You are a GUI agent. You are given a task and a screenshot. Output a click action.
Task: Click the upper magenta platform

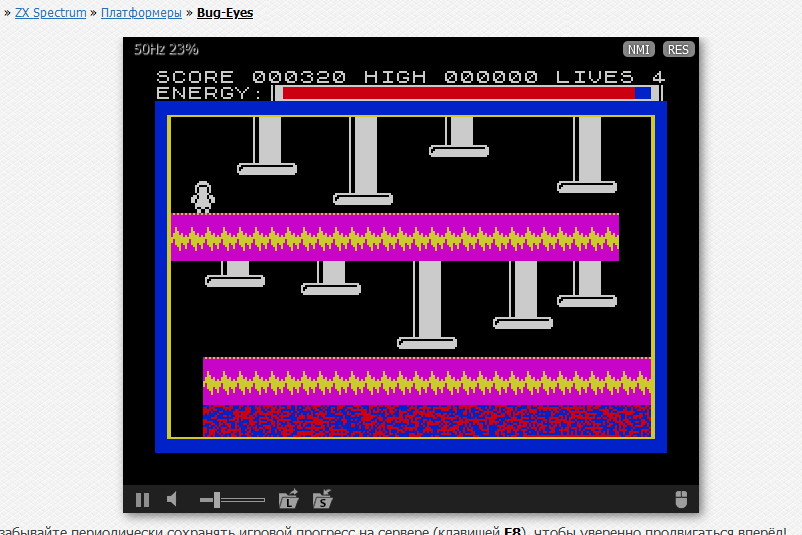click(394, 237)
